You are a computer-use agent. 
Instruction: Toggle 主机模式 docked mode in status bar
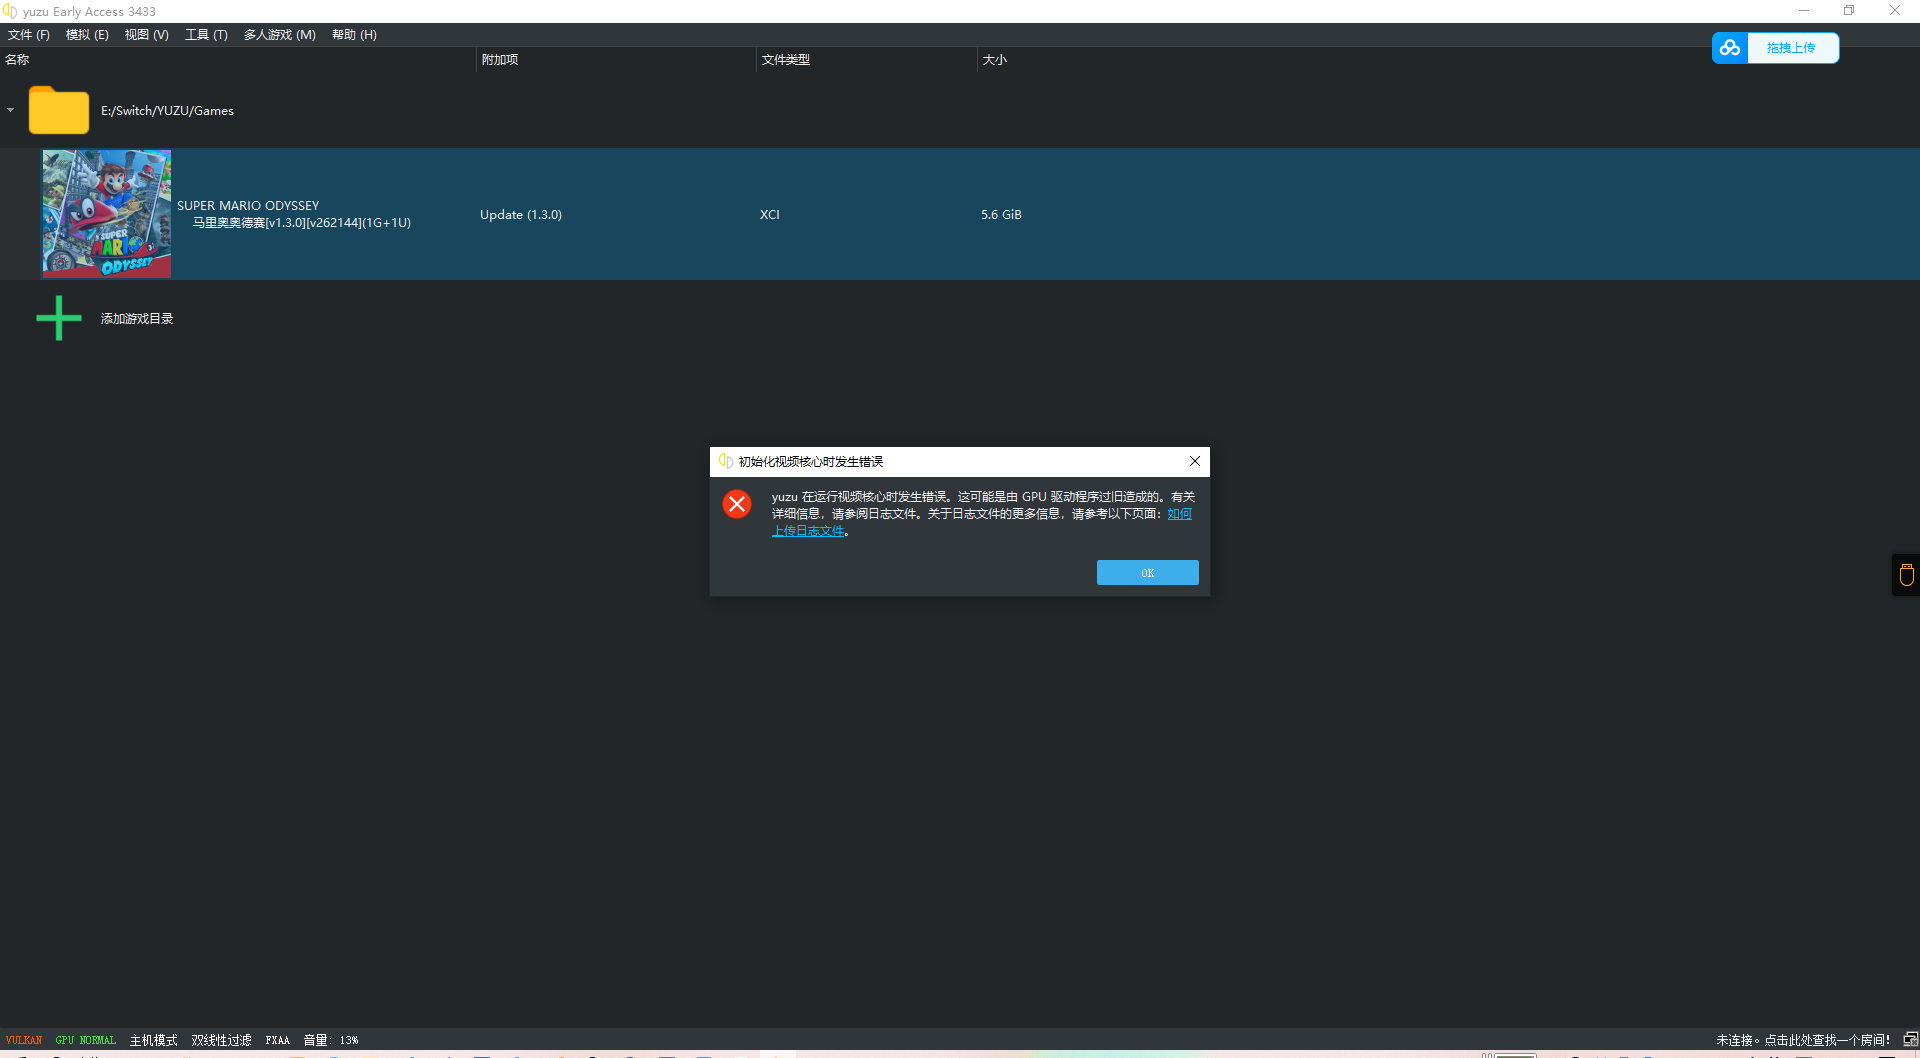(153, 1040)
